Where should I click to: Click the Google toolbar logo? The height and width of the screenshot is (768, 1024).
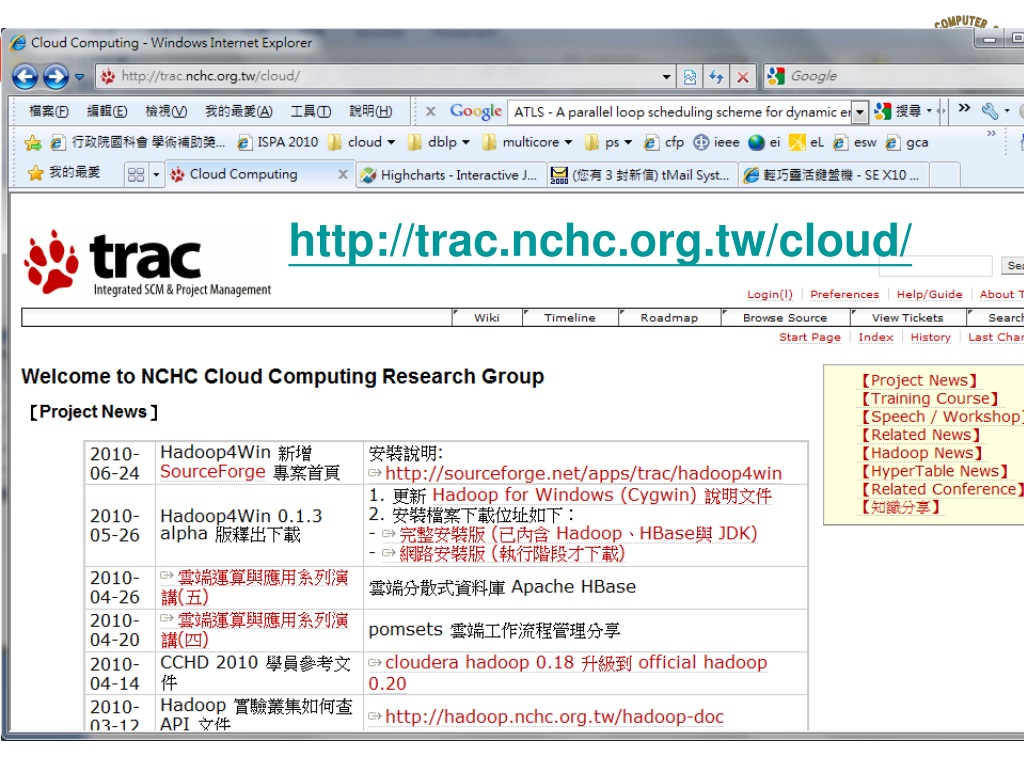pos(475,111)
